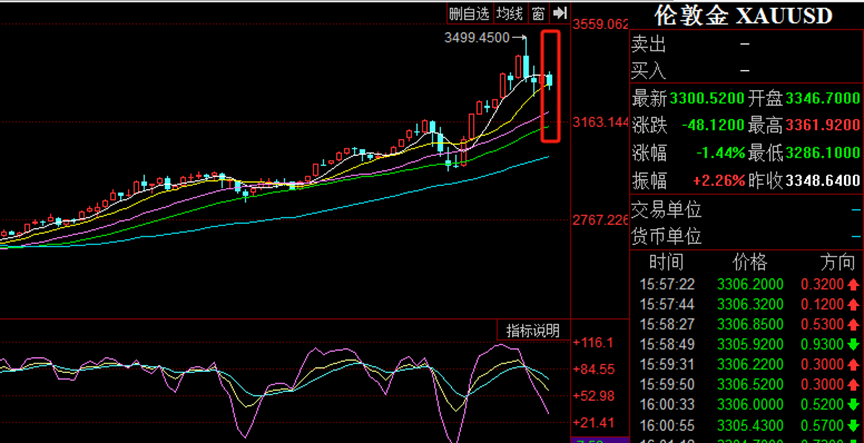Click the up arrow in the 15:59:31 row
864x443 pixels.
point(854,365)
